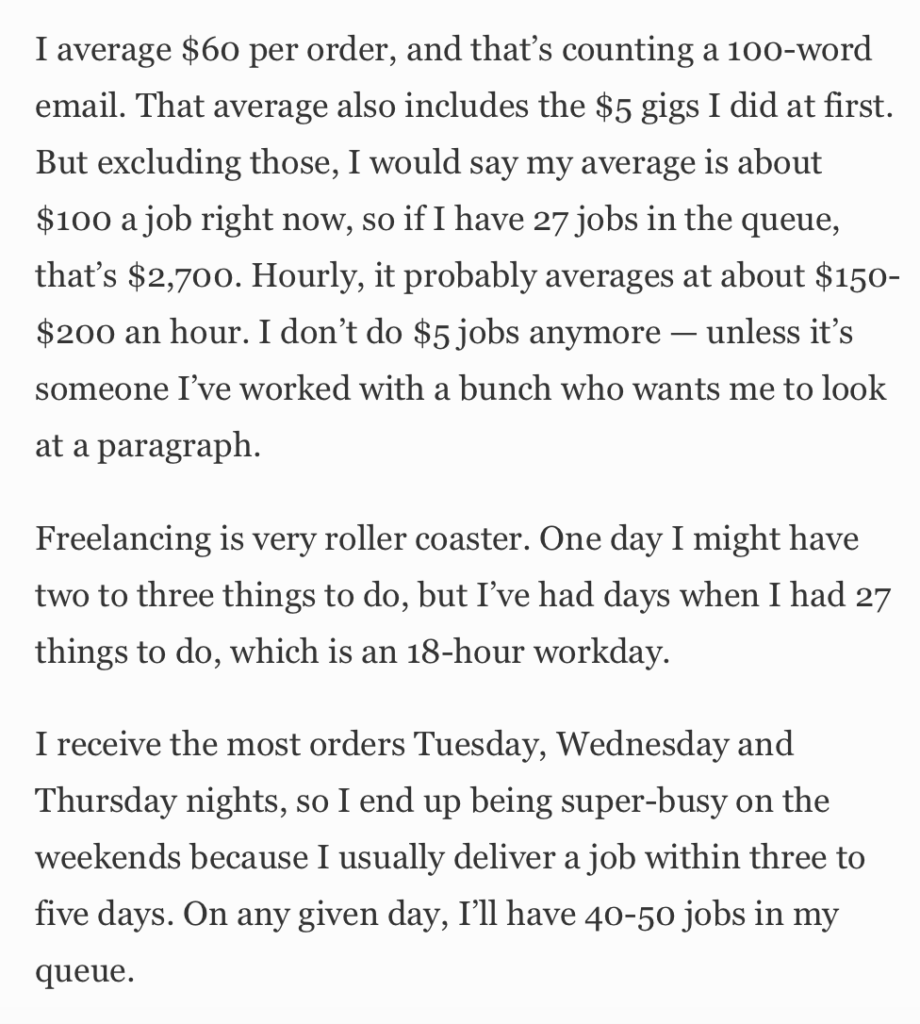The width and height of the screenshot is (920, 1024).
Task: Click the word "weekends" in third paragraph
Action: 108,857
